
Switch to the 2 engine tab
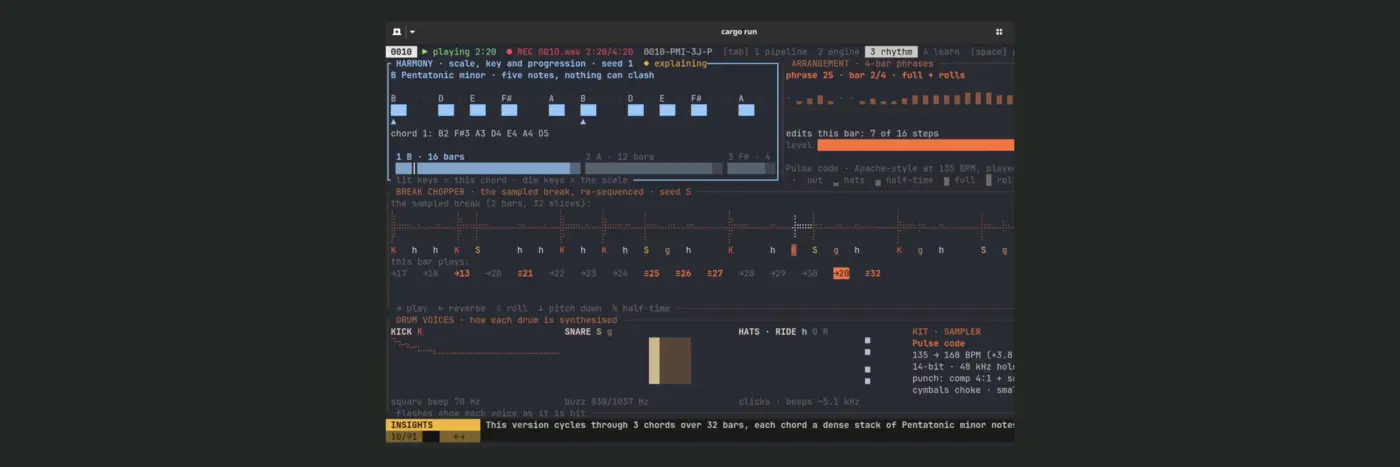(x=838, y=51)
